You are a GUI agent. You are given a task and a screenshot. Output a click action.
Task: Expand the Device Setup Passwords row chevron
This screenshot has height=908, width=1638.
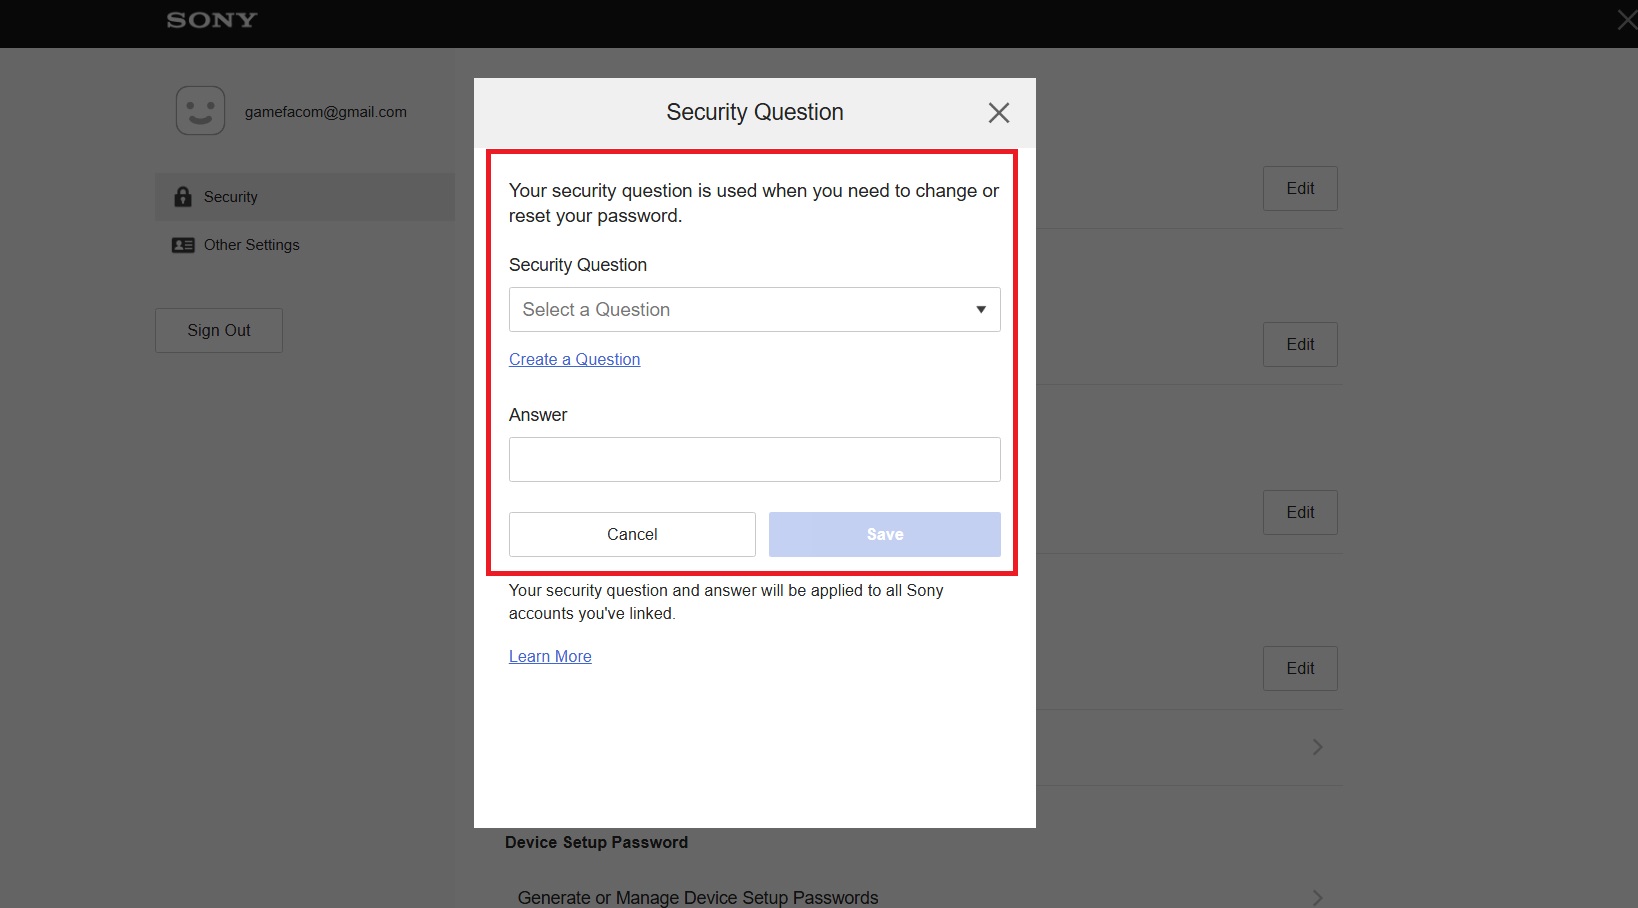pos(1317,897)
